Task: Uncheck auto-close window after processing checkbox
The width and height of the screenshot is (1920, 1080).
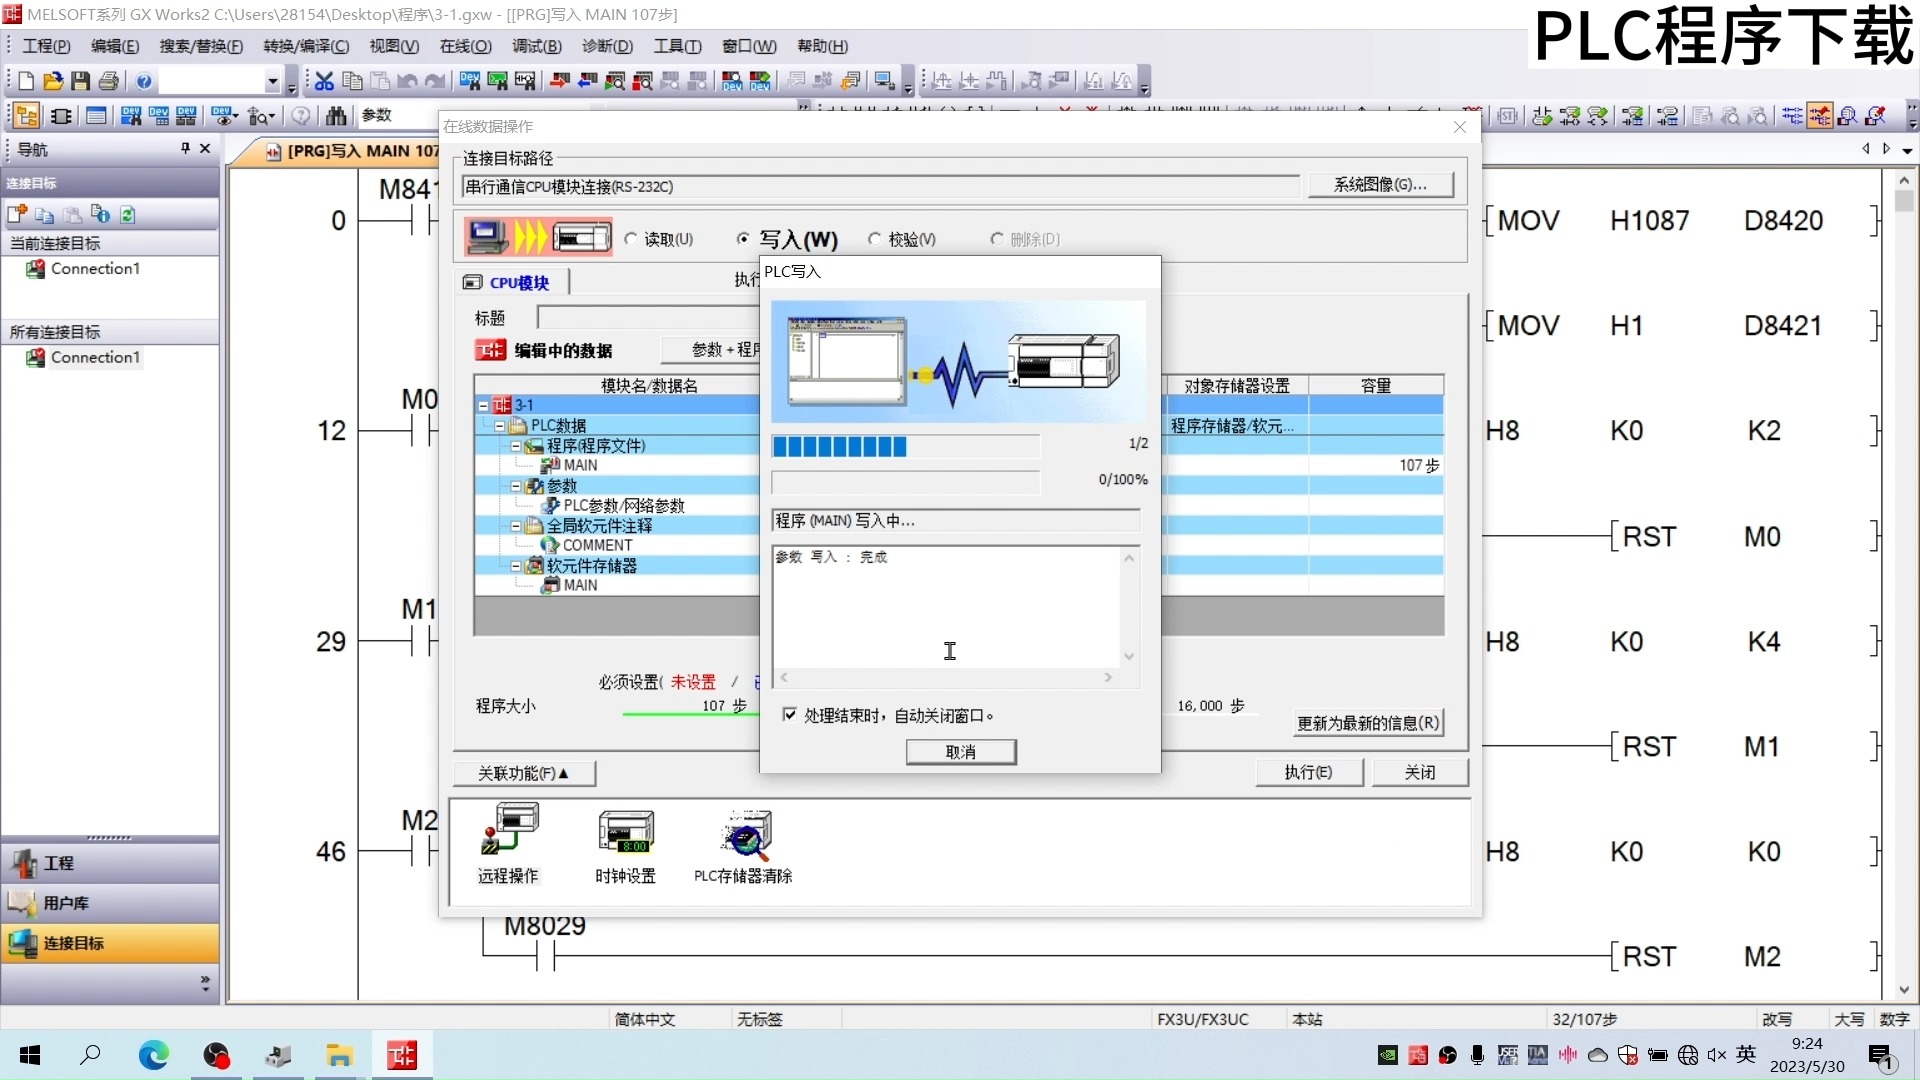Action: click(789, 715)
